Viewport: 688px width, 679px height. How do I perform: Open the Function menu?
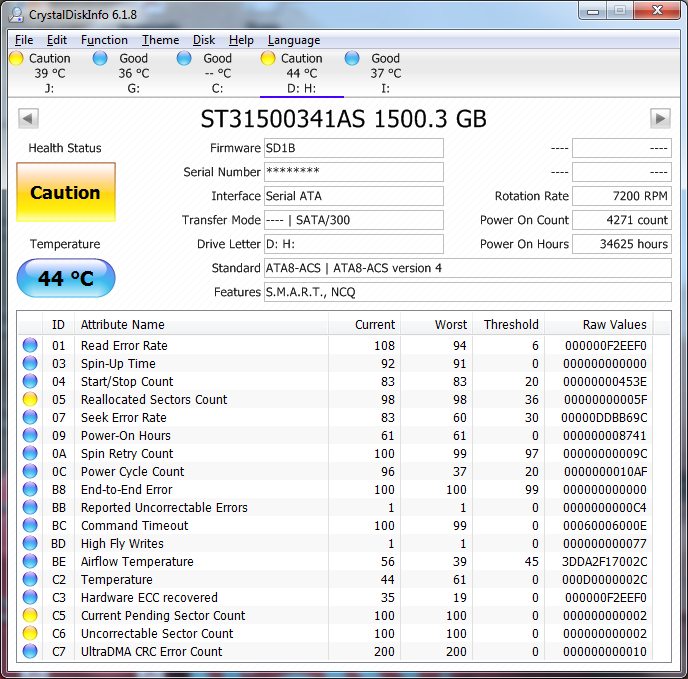pyautogui.click(x=104, y=40)
